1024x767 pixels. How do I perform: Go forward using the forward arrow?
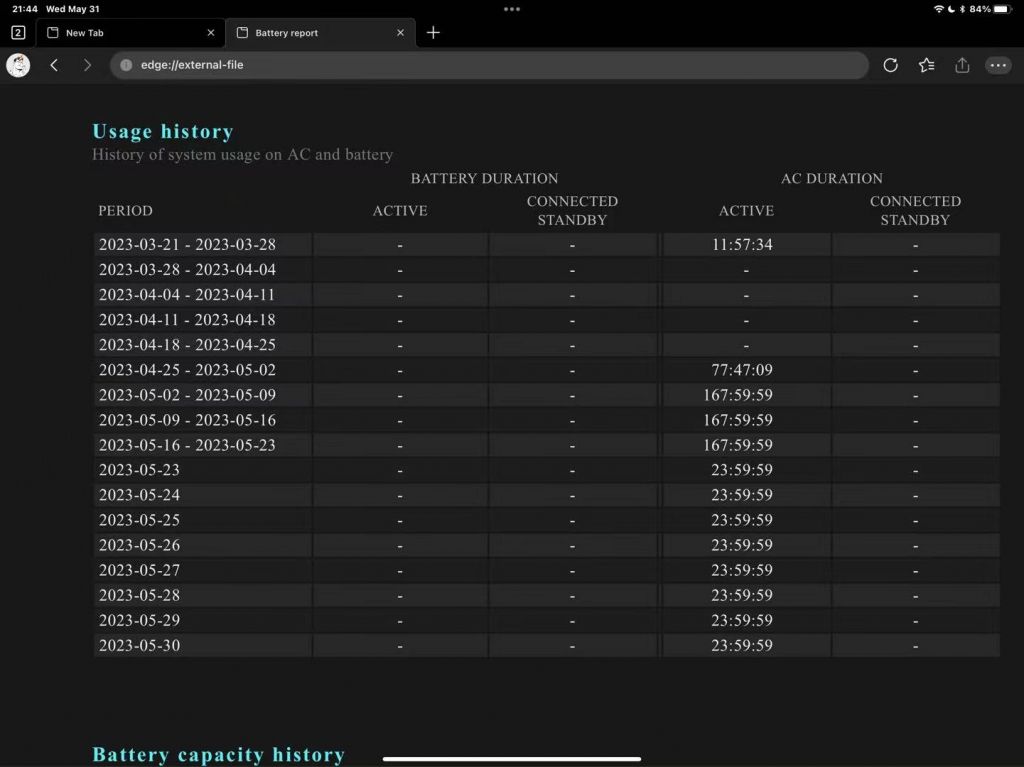coord(87,65)
